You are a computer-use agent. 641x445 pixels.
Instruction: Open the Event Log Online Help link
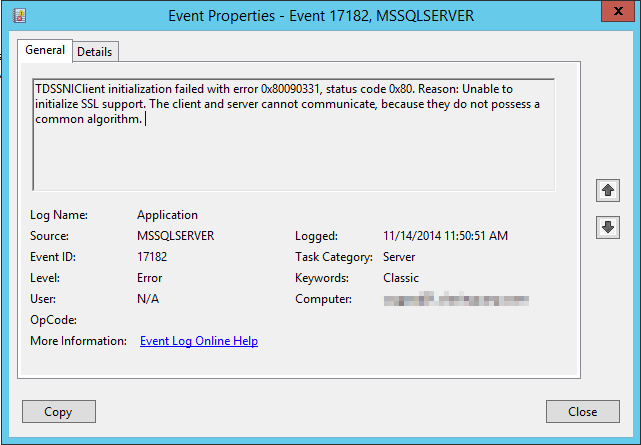point(199,341)
